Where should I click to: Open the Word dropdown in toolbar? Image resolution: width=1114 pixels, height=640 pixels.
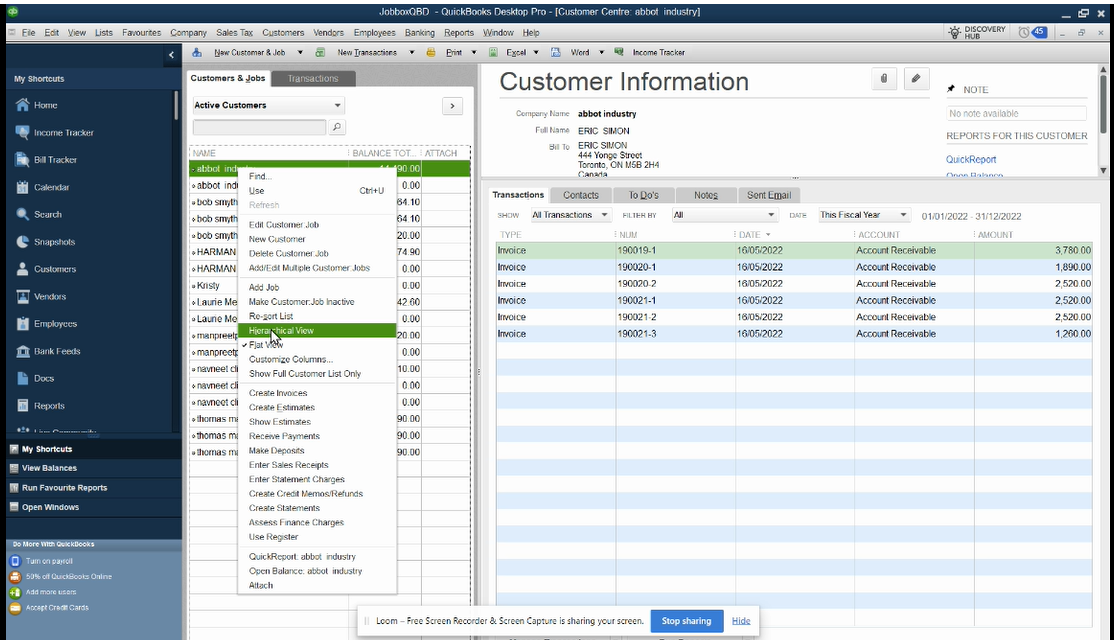coord(601,53)
